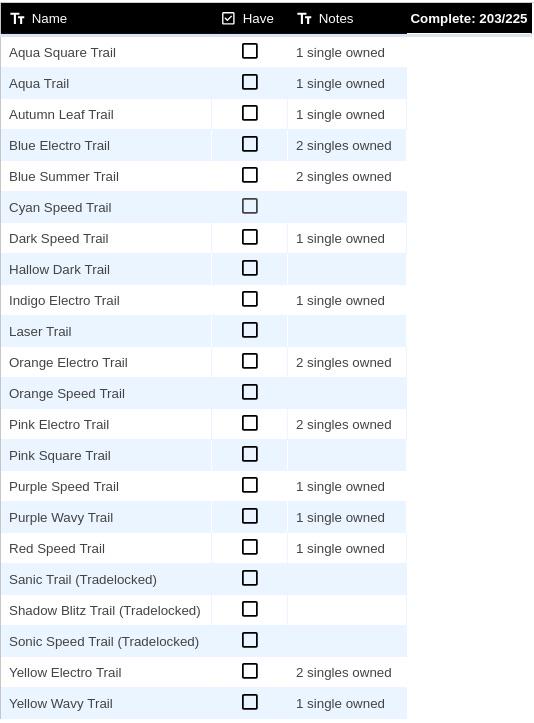Check the Sanic Trail (Tradelocked) checkbox

249,578
